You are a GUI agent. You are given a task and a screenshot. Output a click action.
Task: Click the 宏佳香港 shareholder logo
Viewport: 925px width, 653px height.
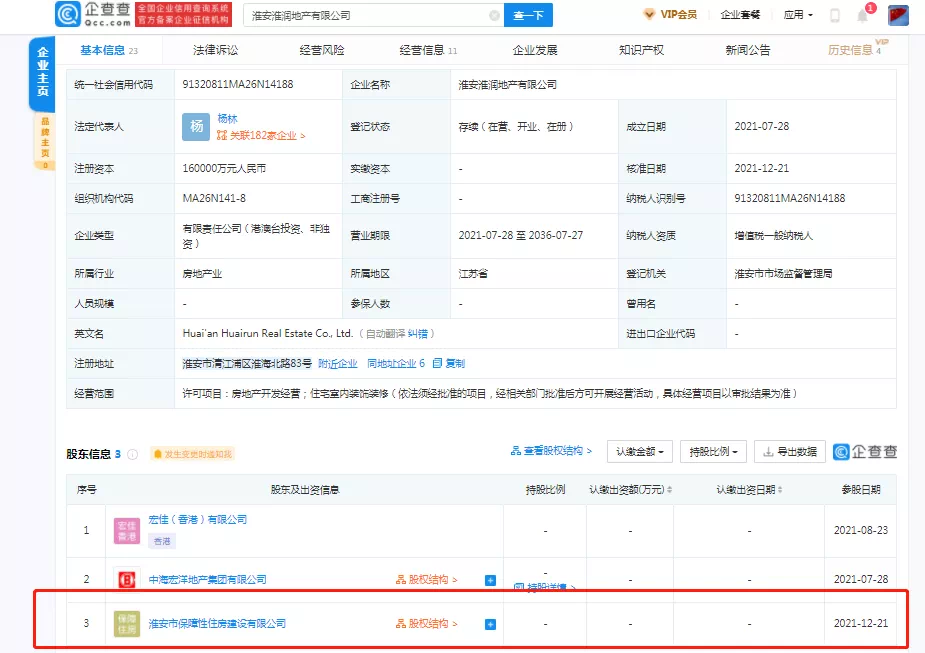click(x=127, y=528)
